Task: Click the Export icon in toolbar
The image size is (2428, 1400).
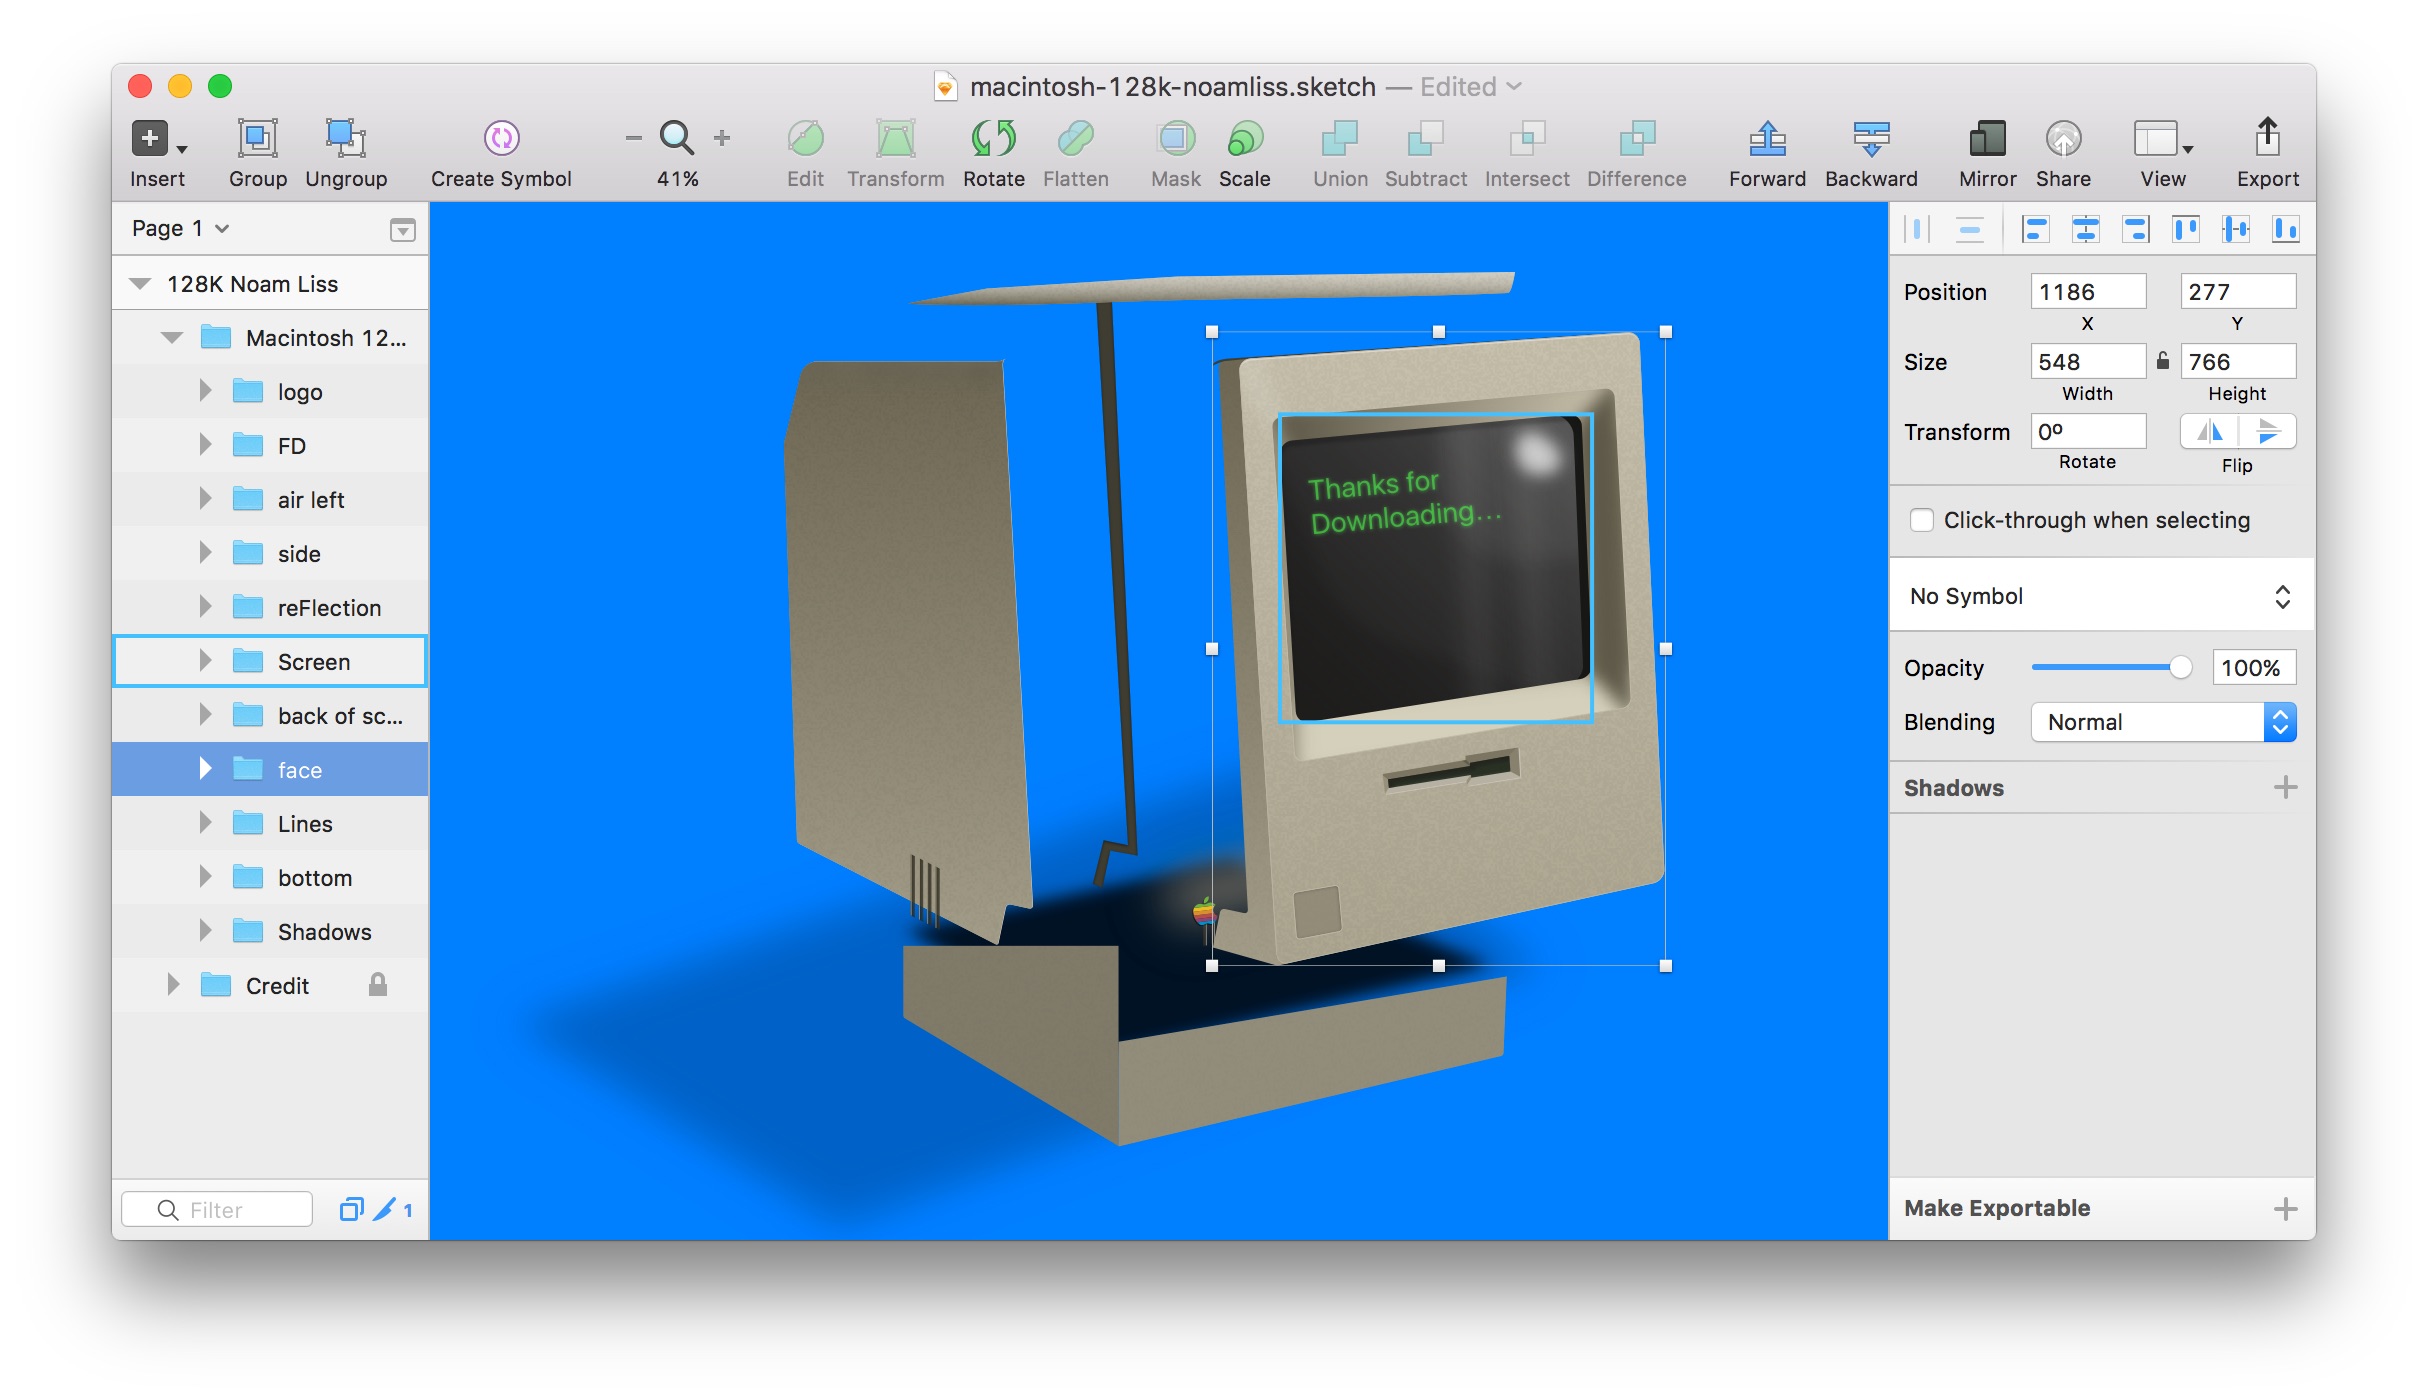Action: (x=2267, y=139)
